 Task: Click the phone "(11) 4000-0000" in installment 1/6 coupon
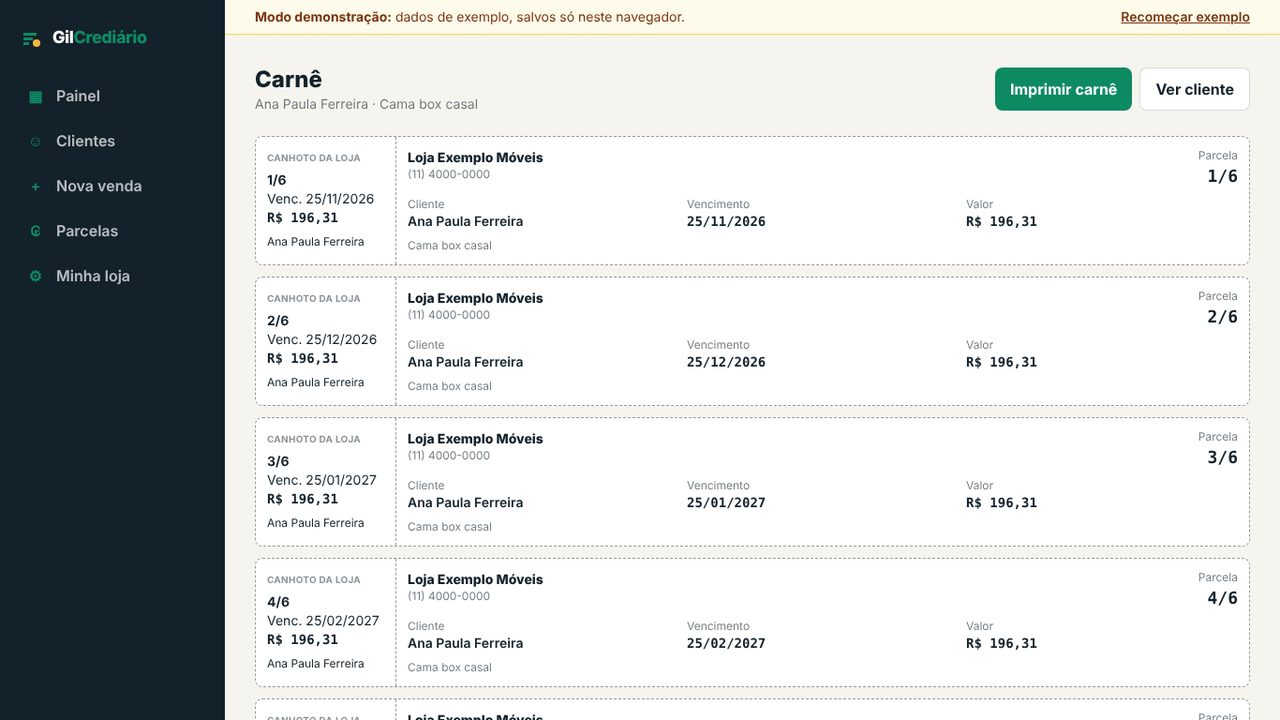point(449,175)
